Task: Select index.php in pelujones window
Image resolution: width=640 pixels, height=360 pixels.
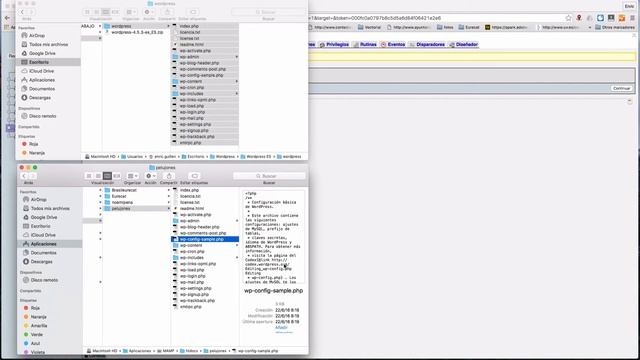Action: (x=189, y=190)
